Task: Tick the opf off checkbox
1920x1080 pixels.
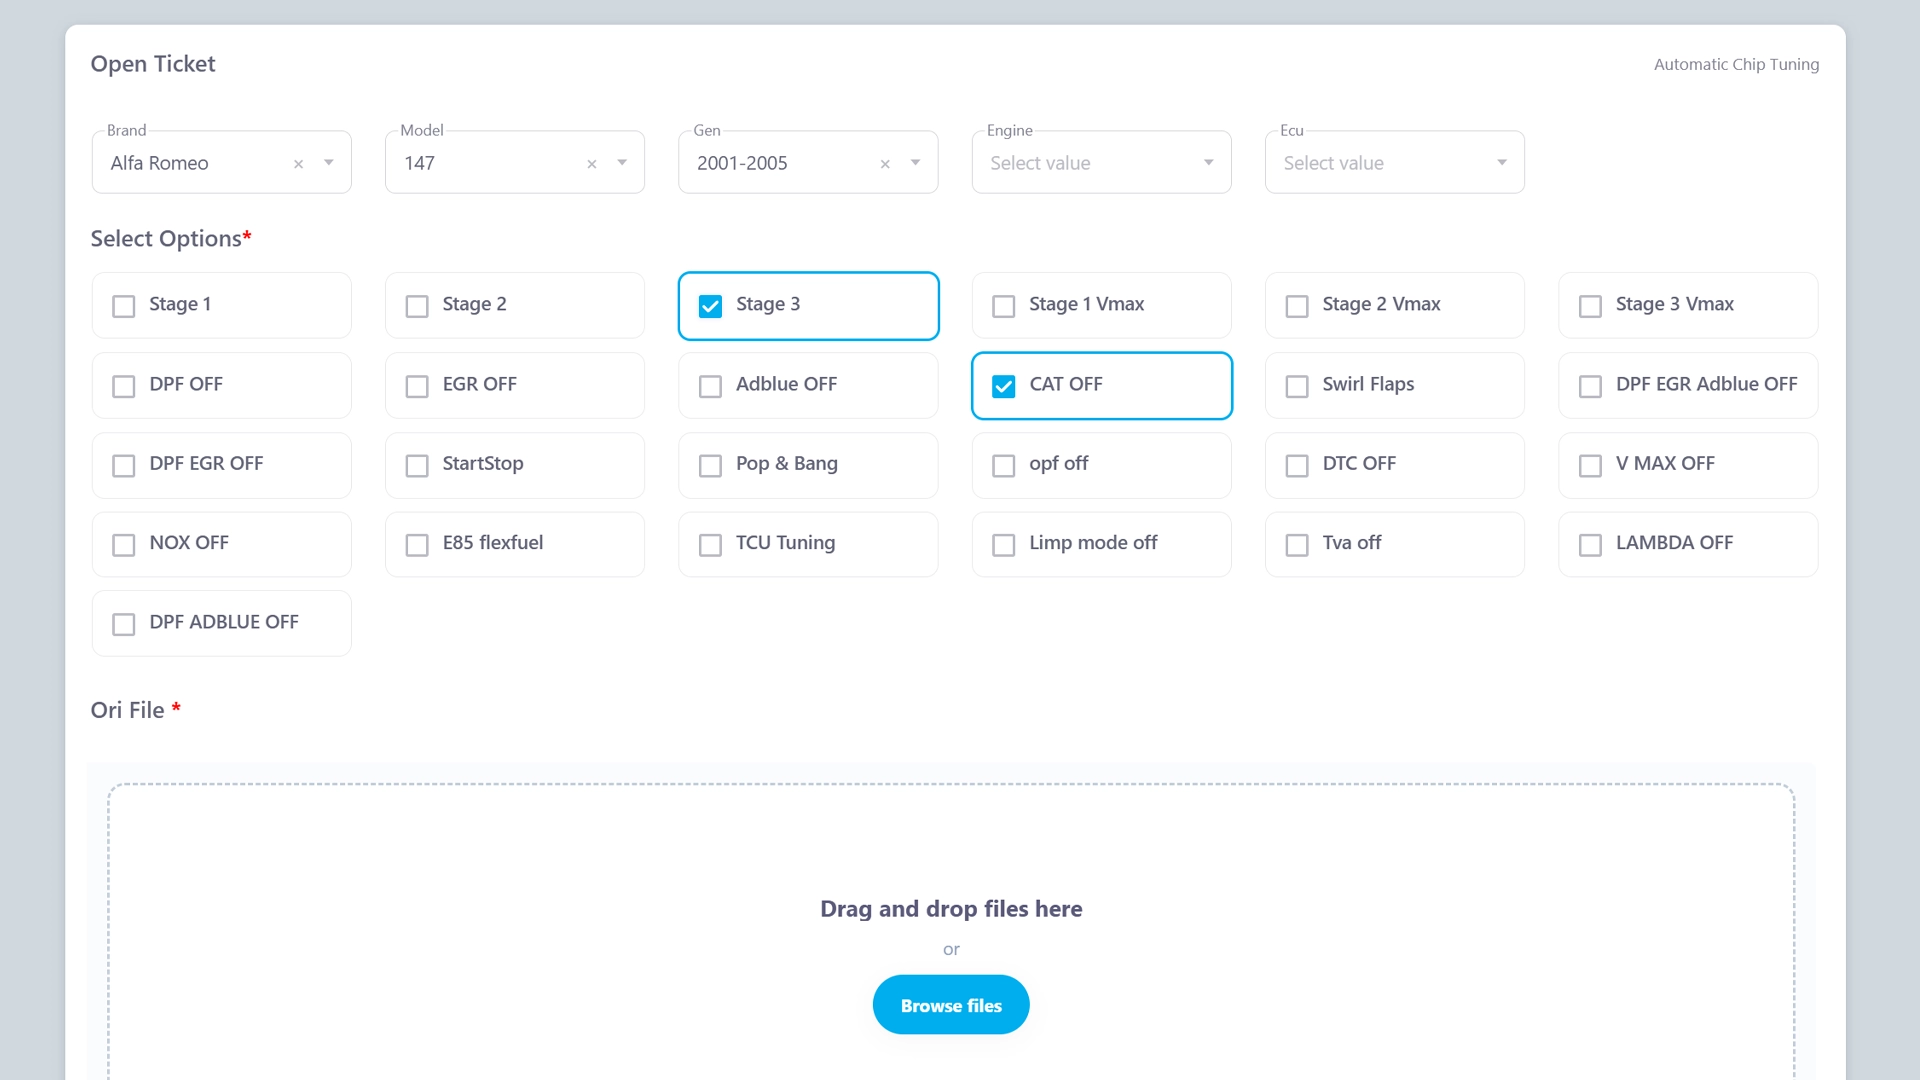Action: coord(1004,466)
